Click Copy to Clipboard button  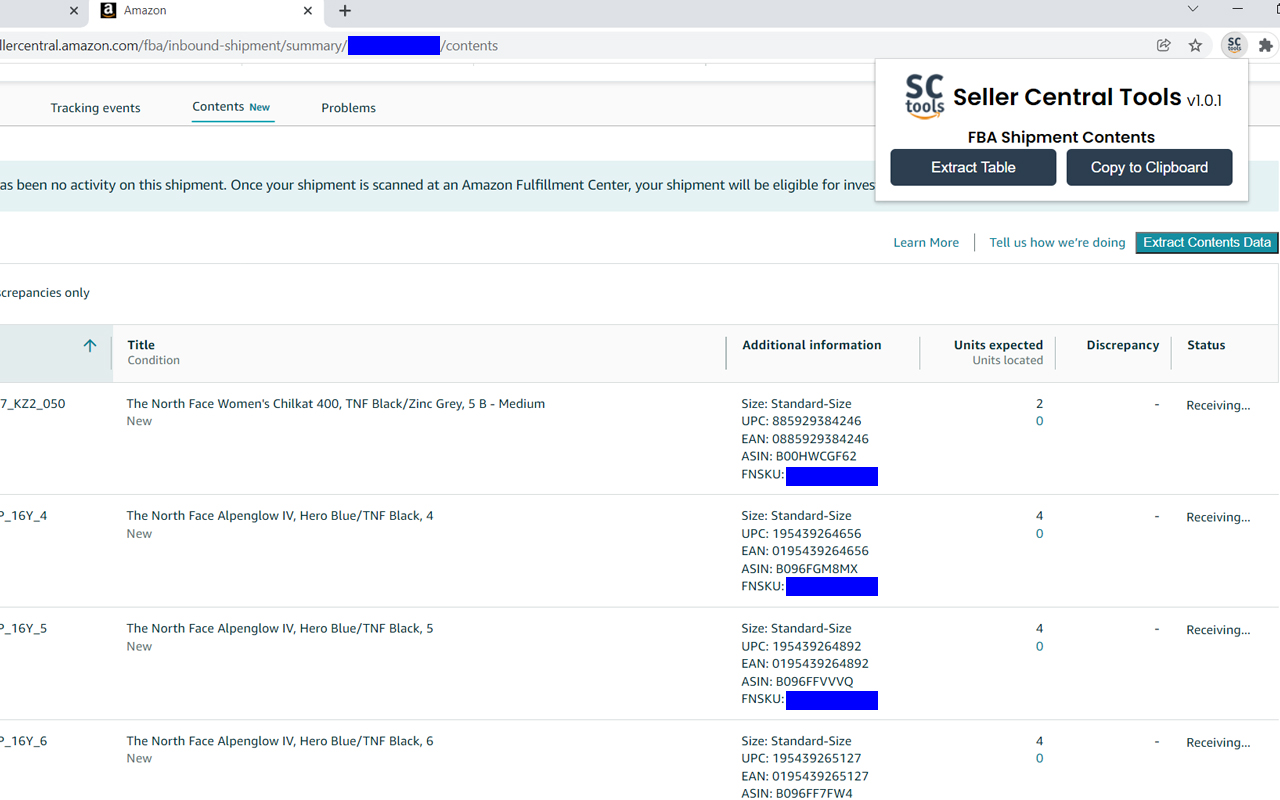1149,167
